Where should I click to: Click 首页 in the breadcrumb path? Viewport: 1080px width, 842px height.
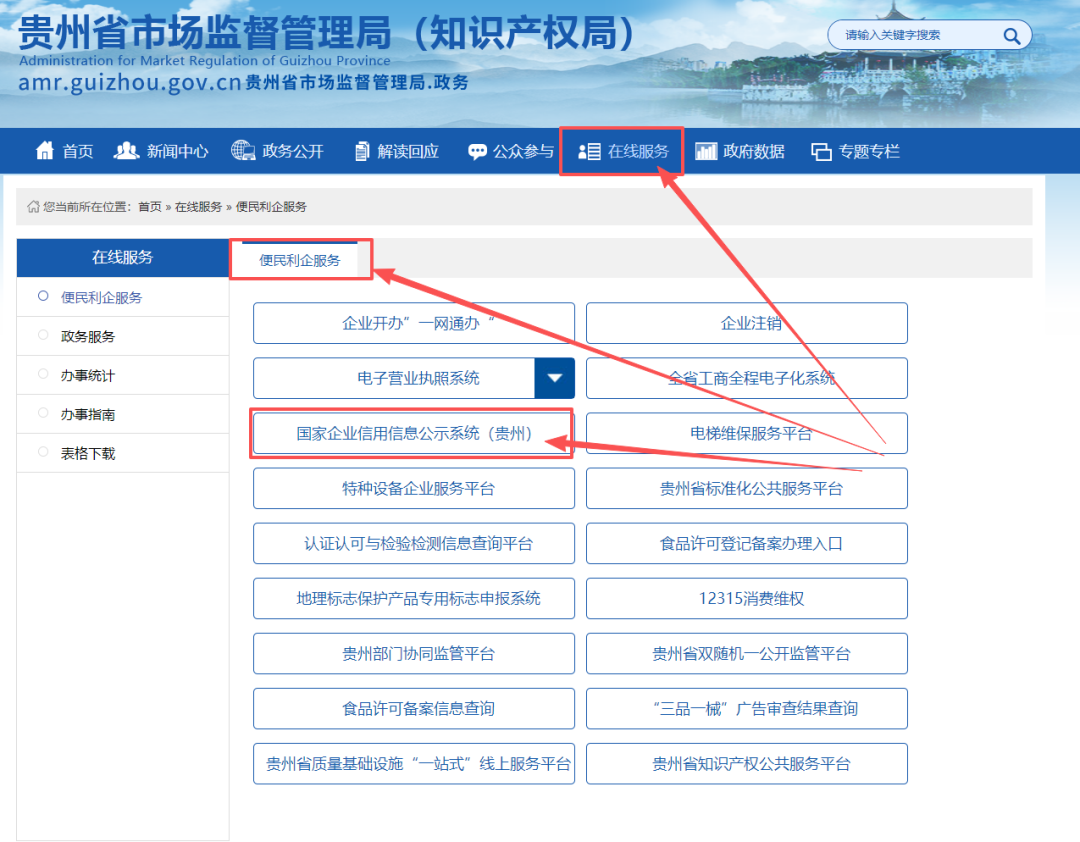(150, 207)
